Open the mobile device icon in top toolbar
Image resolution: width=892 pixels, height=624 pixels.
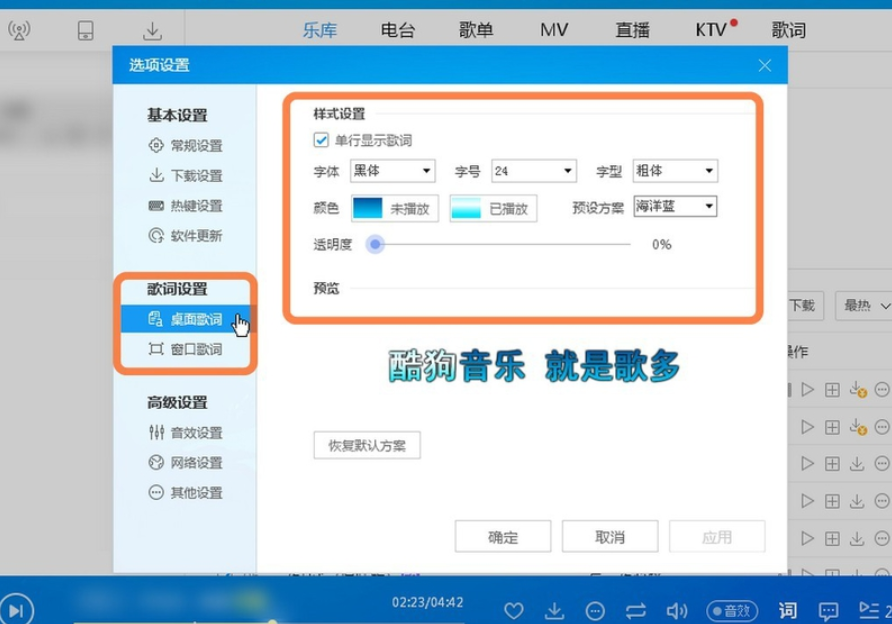pyautogui.click(x=85, y=30)
